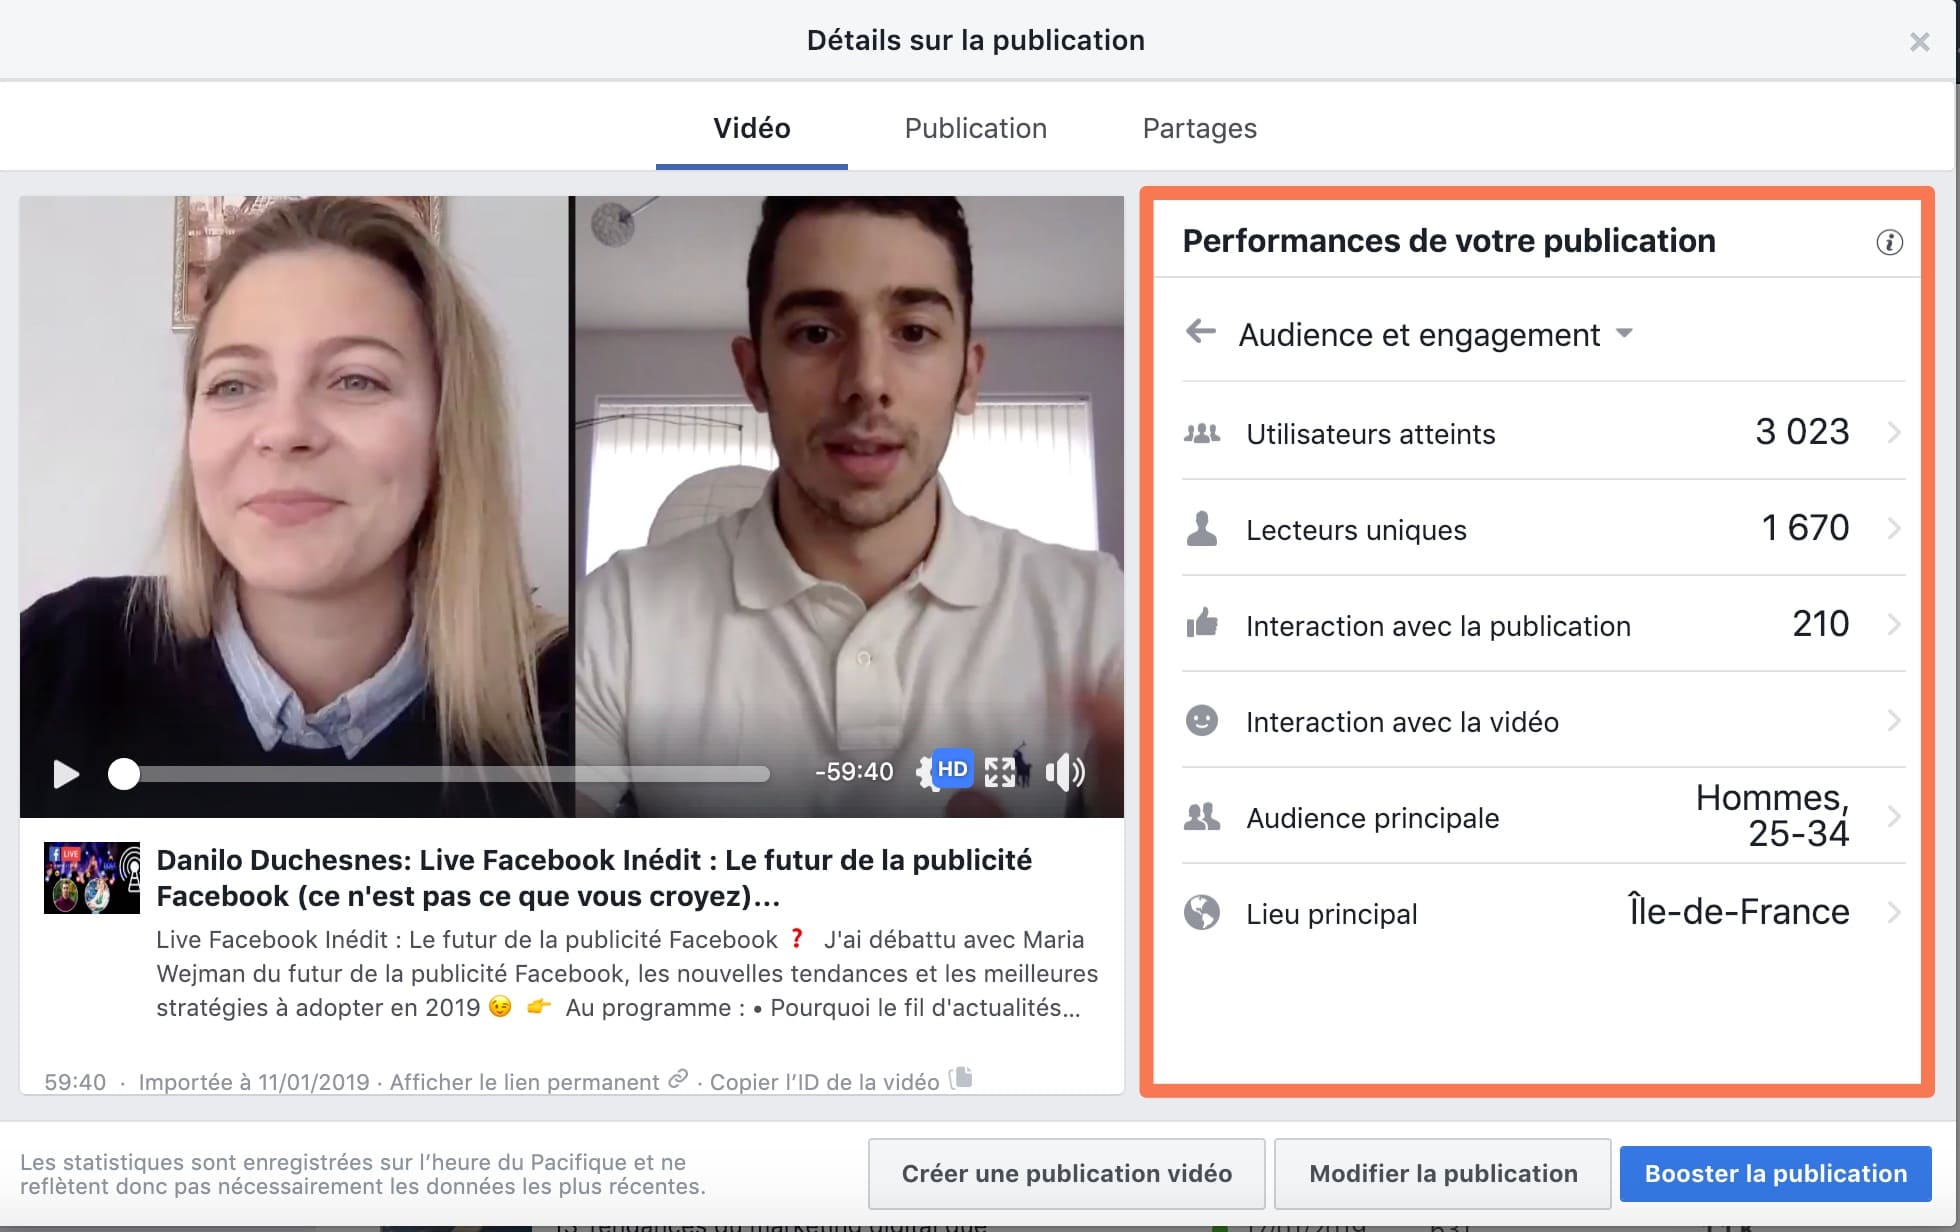Open Afficher le lien permanent link
1960x1232 pixels.
524,1082
